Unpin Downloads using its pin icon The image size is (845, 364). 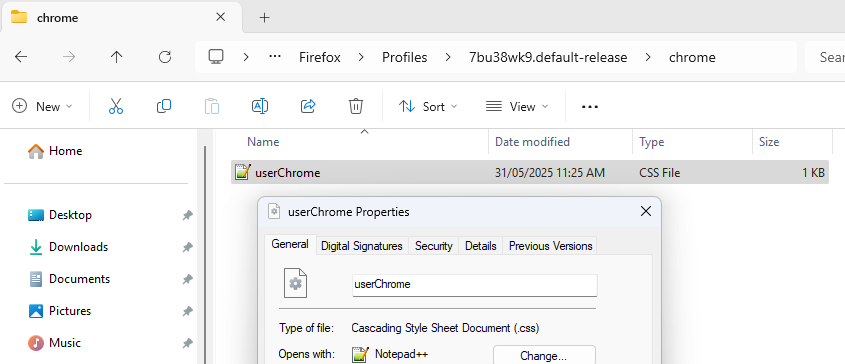click(x=187, y=247)
